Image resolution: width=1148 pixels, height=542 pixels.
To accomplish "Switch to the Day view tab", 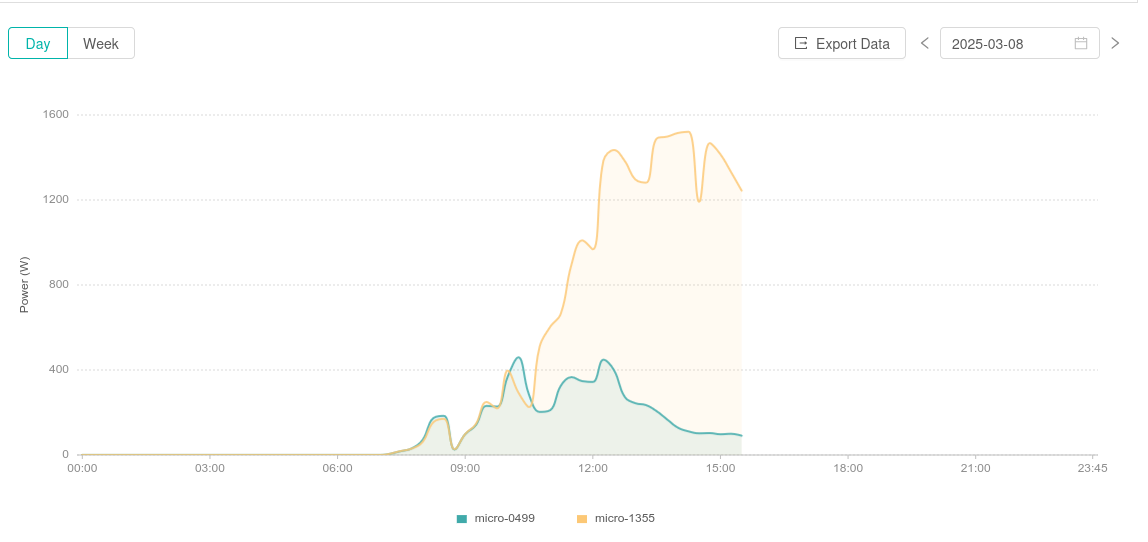I will (38, 43).
